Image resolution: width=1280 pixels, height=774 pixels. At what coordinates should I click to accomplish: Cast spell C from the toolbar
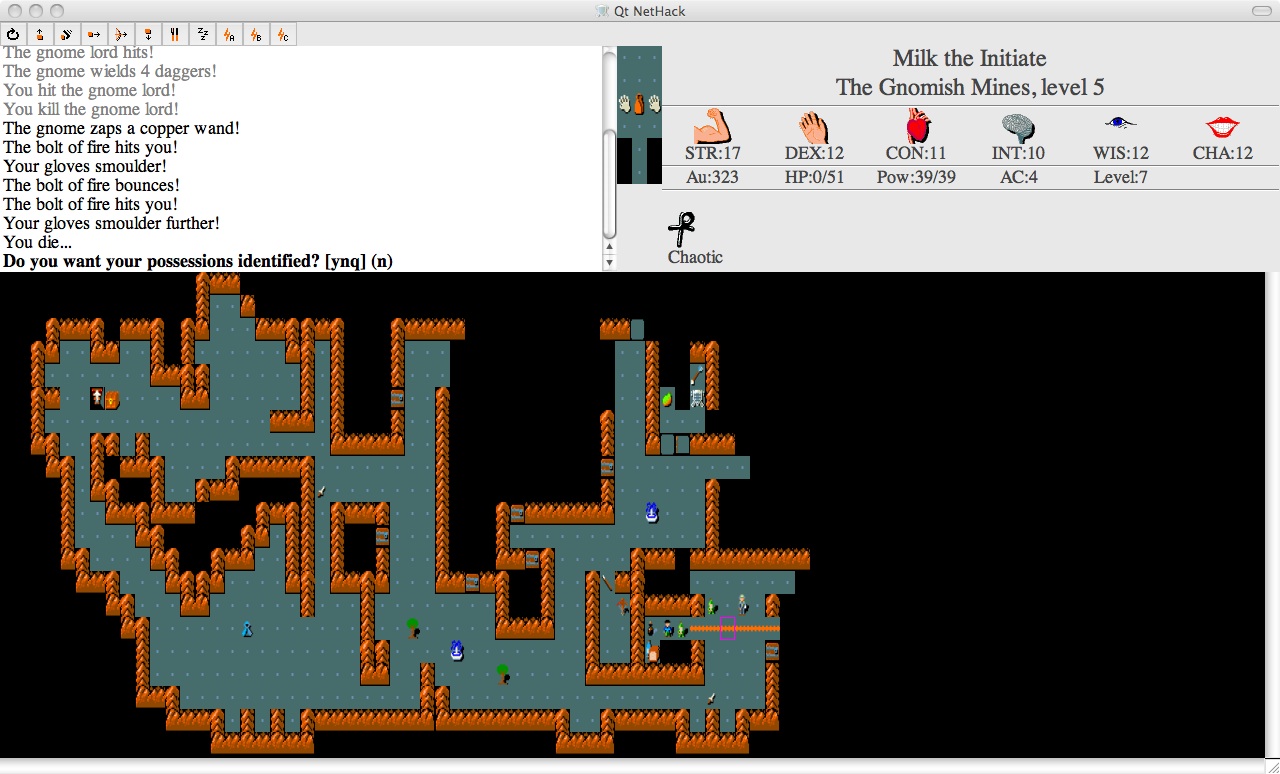[284, 34]
